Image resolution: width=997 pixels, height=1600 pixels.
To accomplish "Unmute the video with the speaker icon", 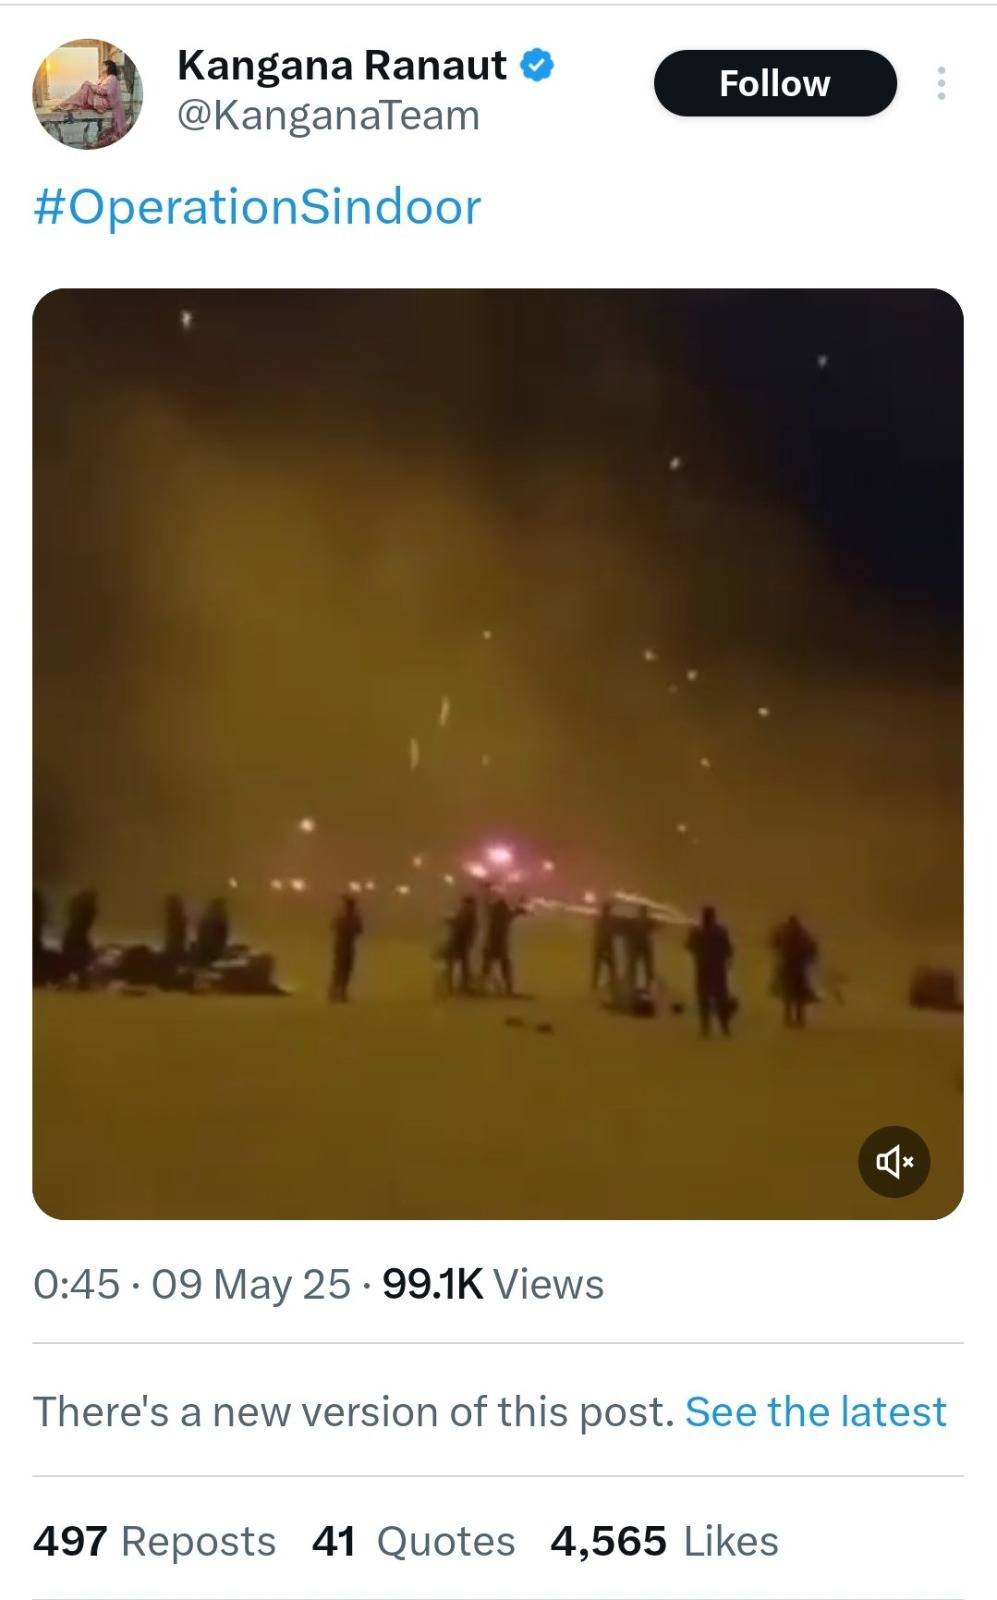I will coord(894,1161).
